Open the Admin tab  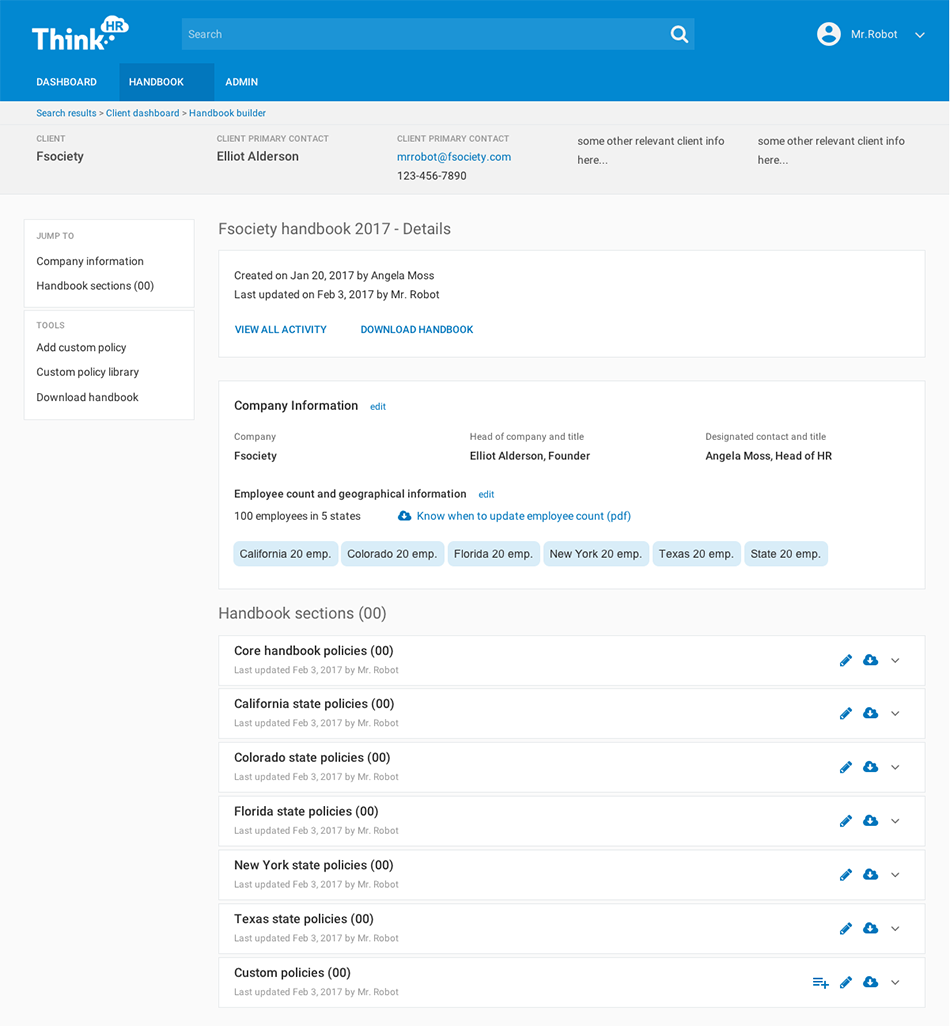point(242,82)
